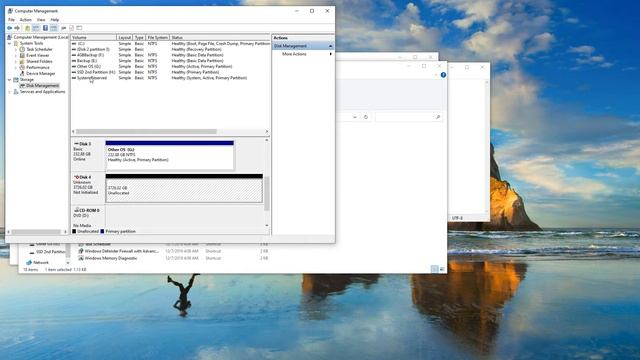The width and height of the screenshot is (640, 360).
Task: Expand the Performance node
Action: 16,68
